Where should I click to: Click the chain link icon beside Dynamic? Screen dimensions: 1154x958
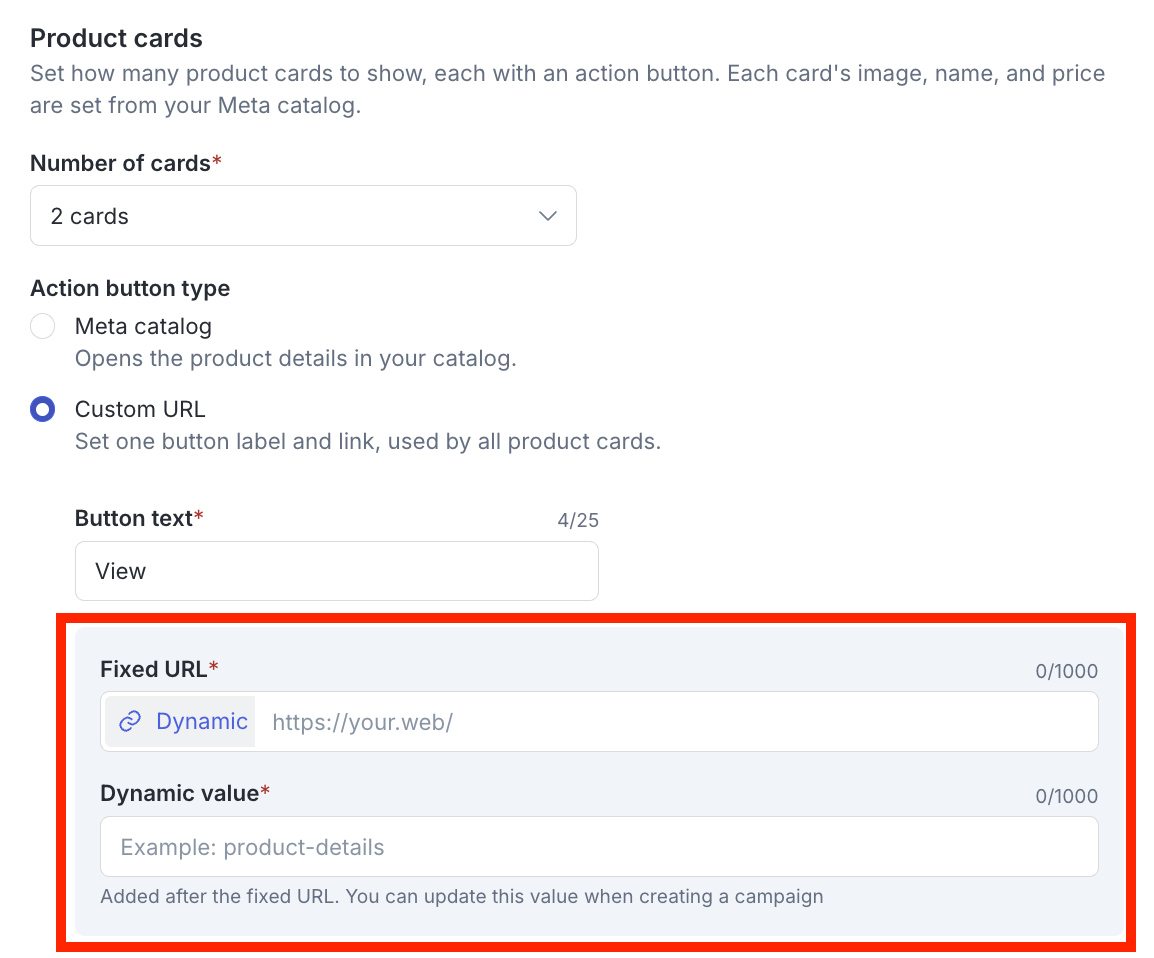130,721
